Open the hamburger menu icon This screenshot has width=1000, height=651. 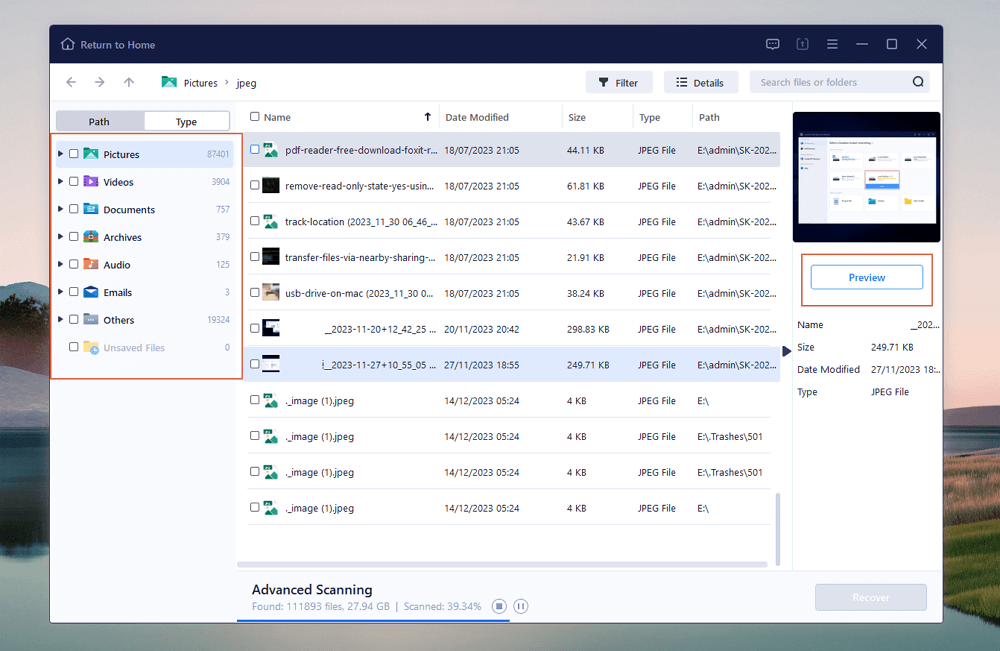[x=832, y=45]
